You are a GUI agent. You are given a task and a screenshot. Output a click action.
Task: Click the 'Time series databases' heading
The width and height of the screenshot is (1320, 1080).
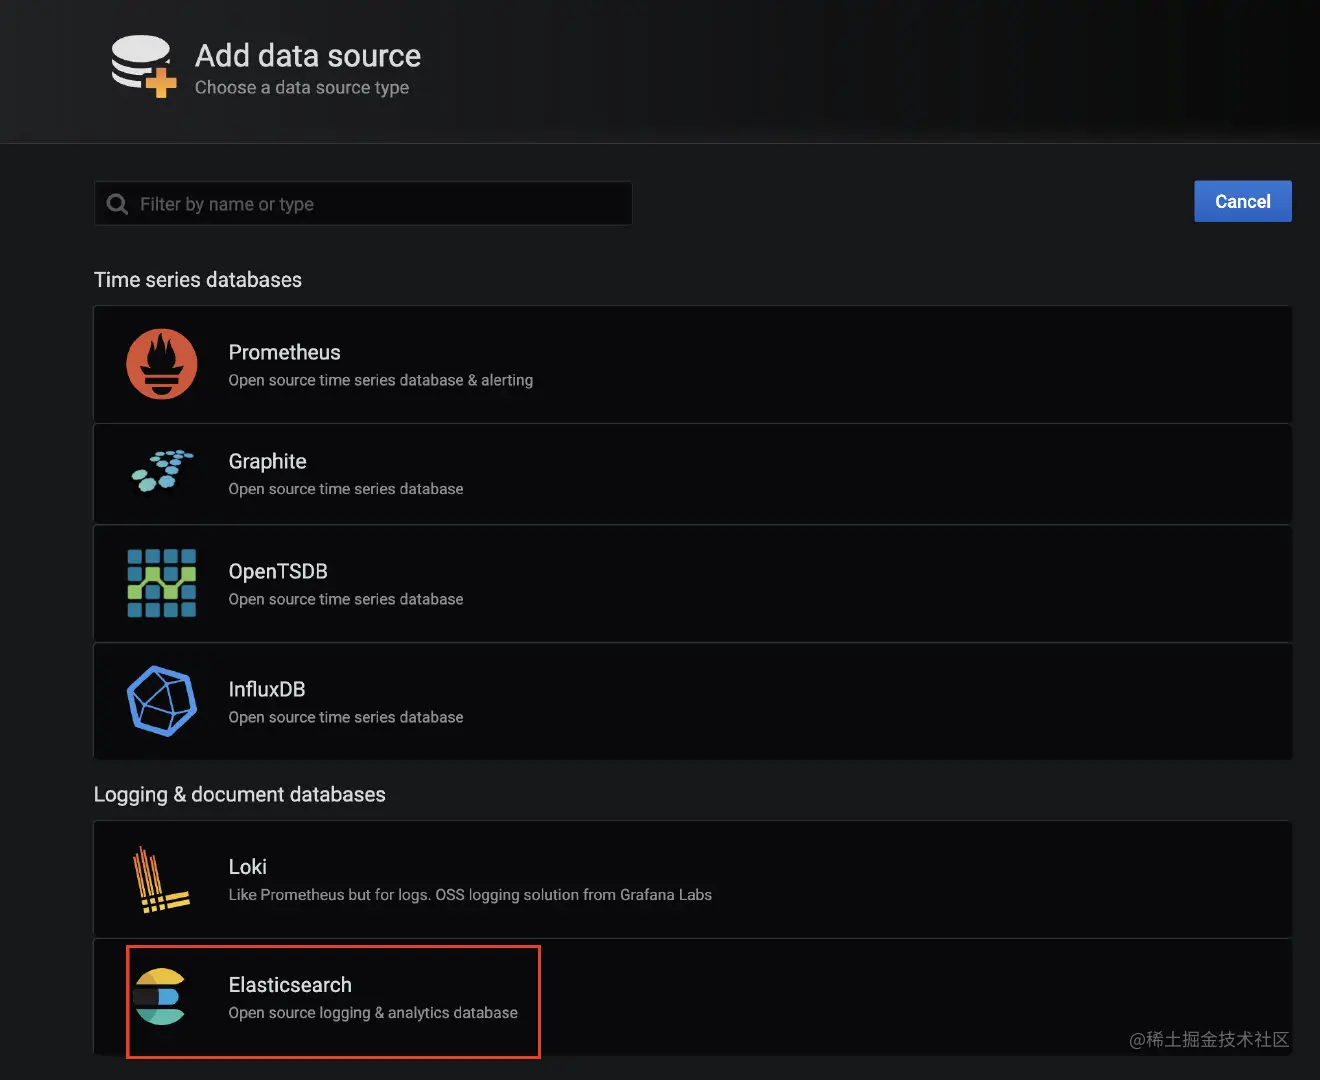(198, 280)
